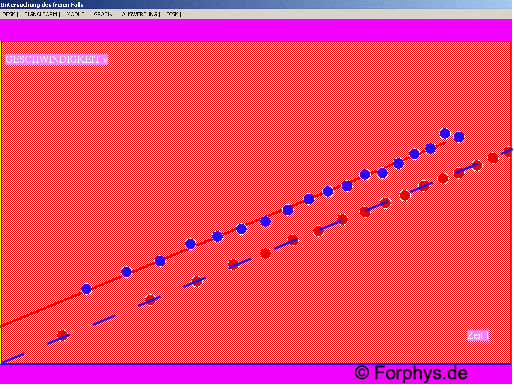Open the last menu bar entry
The height and width of the screenshot is (389, 514).
173,14
